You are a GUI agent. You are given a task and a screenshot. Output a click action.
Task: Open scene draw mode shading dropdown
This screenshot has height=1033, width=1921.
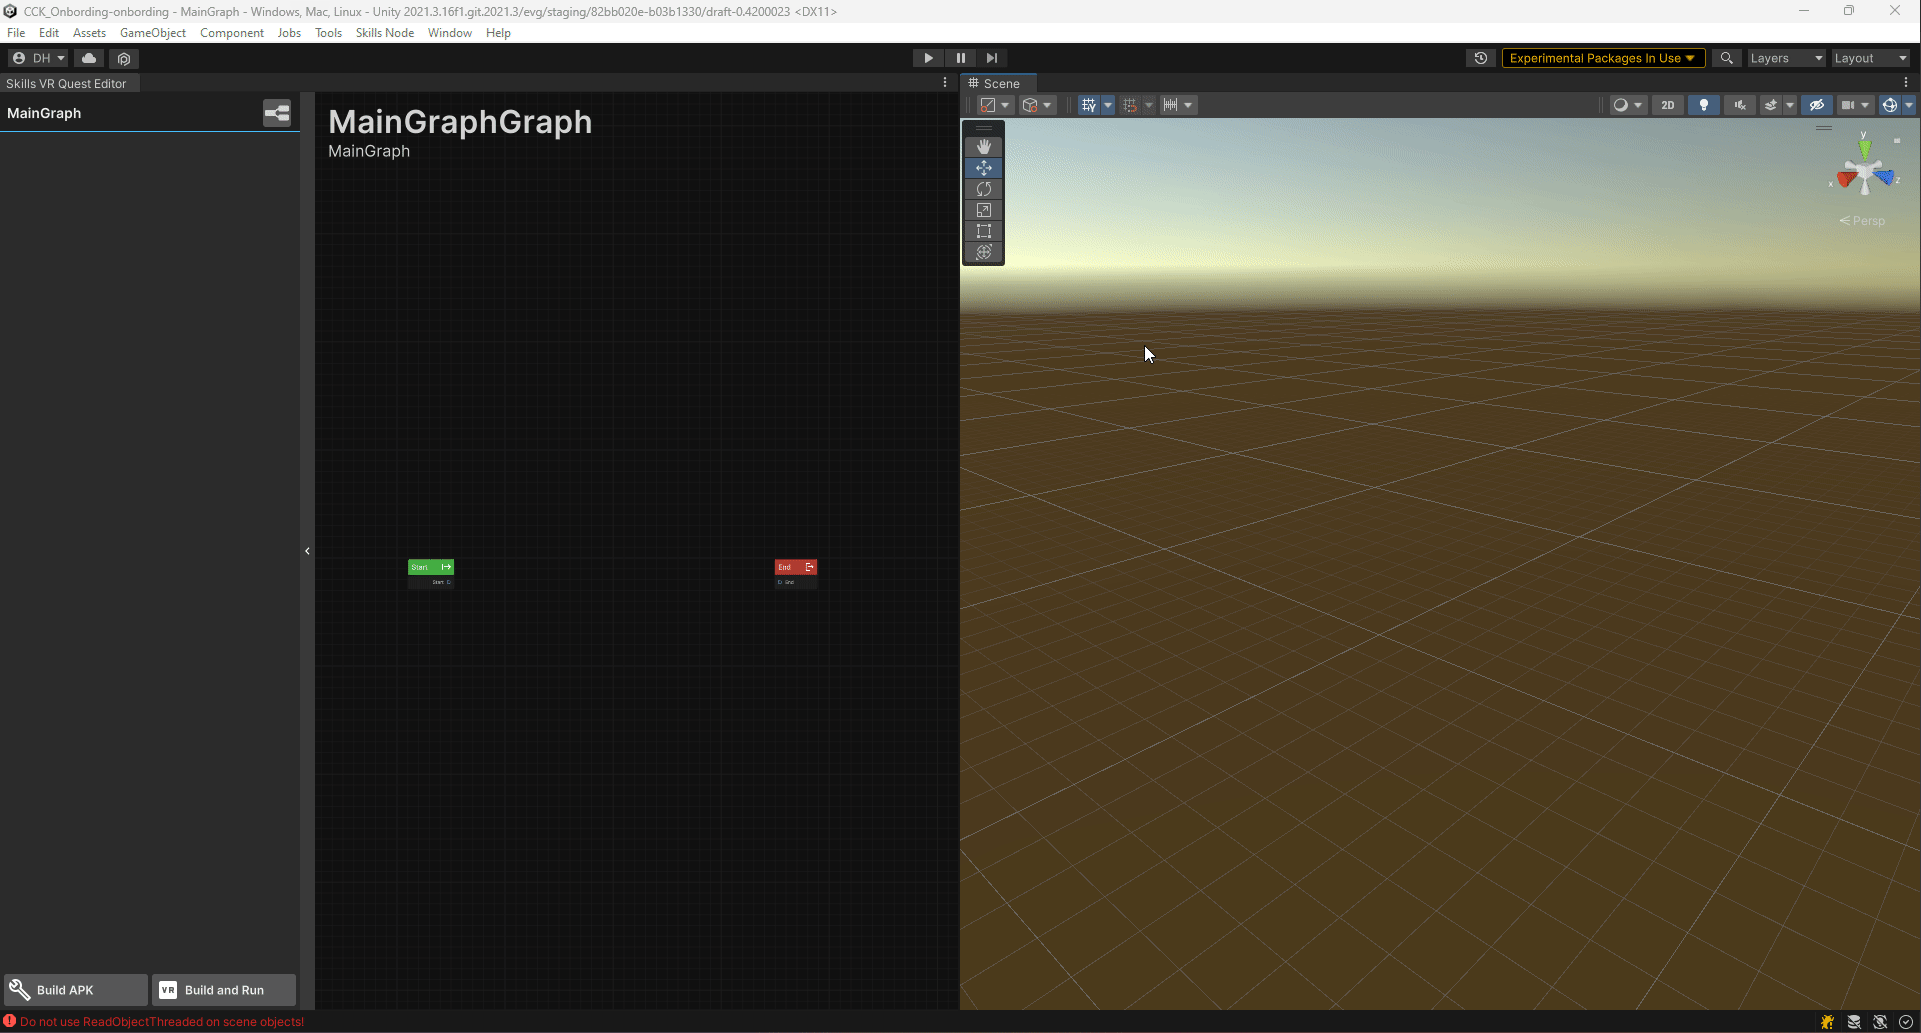tap(1628, 105)
